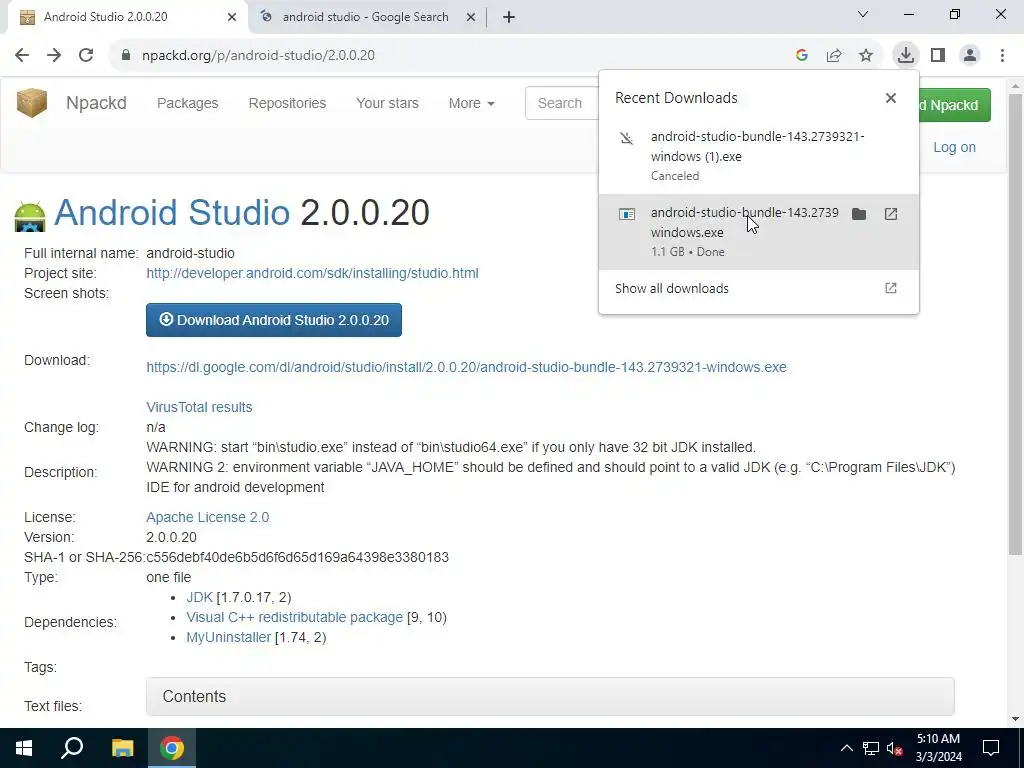
Task: Click the network tray icon
Action: point(871,748)
